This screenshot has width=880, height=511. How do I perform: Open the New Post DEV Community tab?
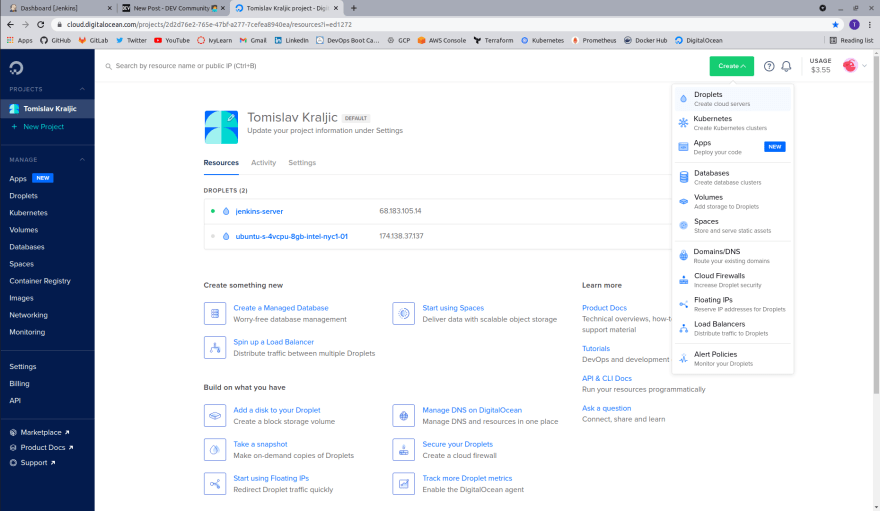(173, 8)
